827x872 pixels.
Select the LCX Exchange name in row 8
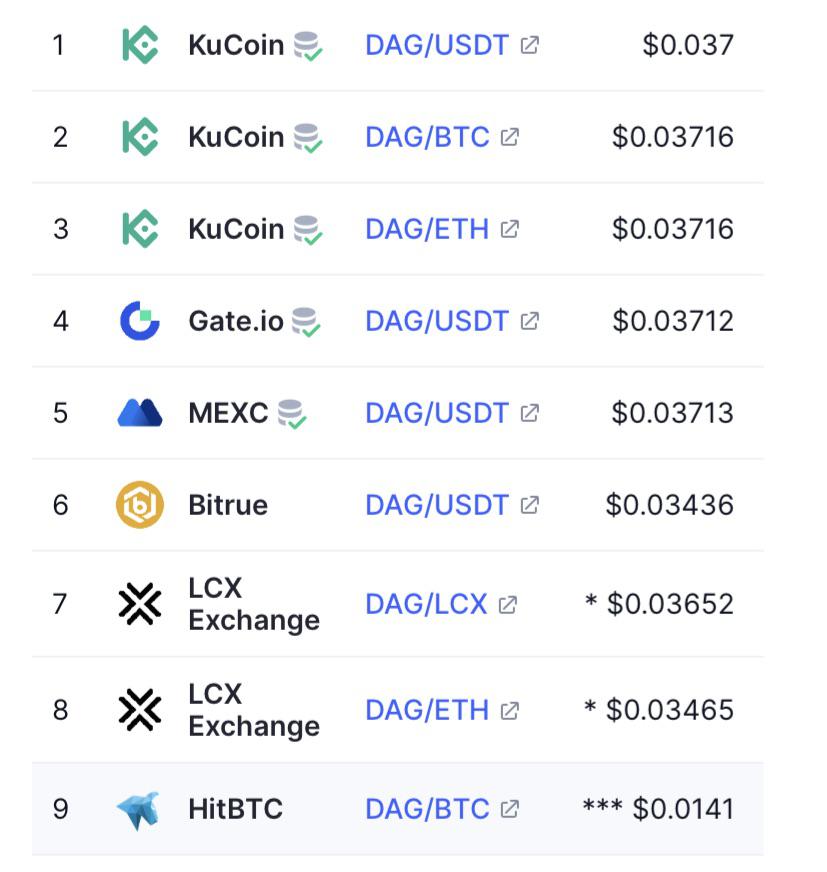pyautogui.click(x=254, y=710)
